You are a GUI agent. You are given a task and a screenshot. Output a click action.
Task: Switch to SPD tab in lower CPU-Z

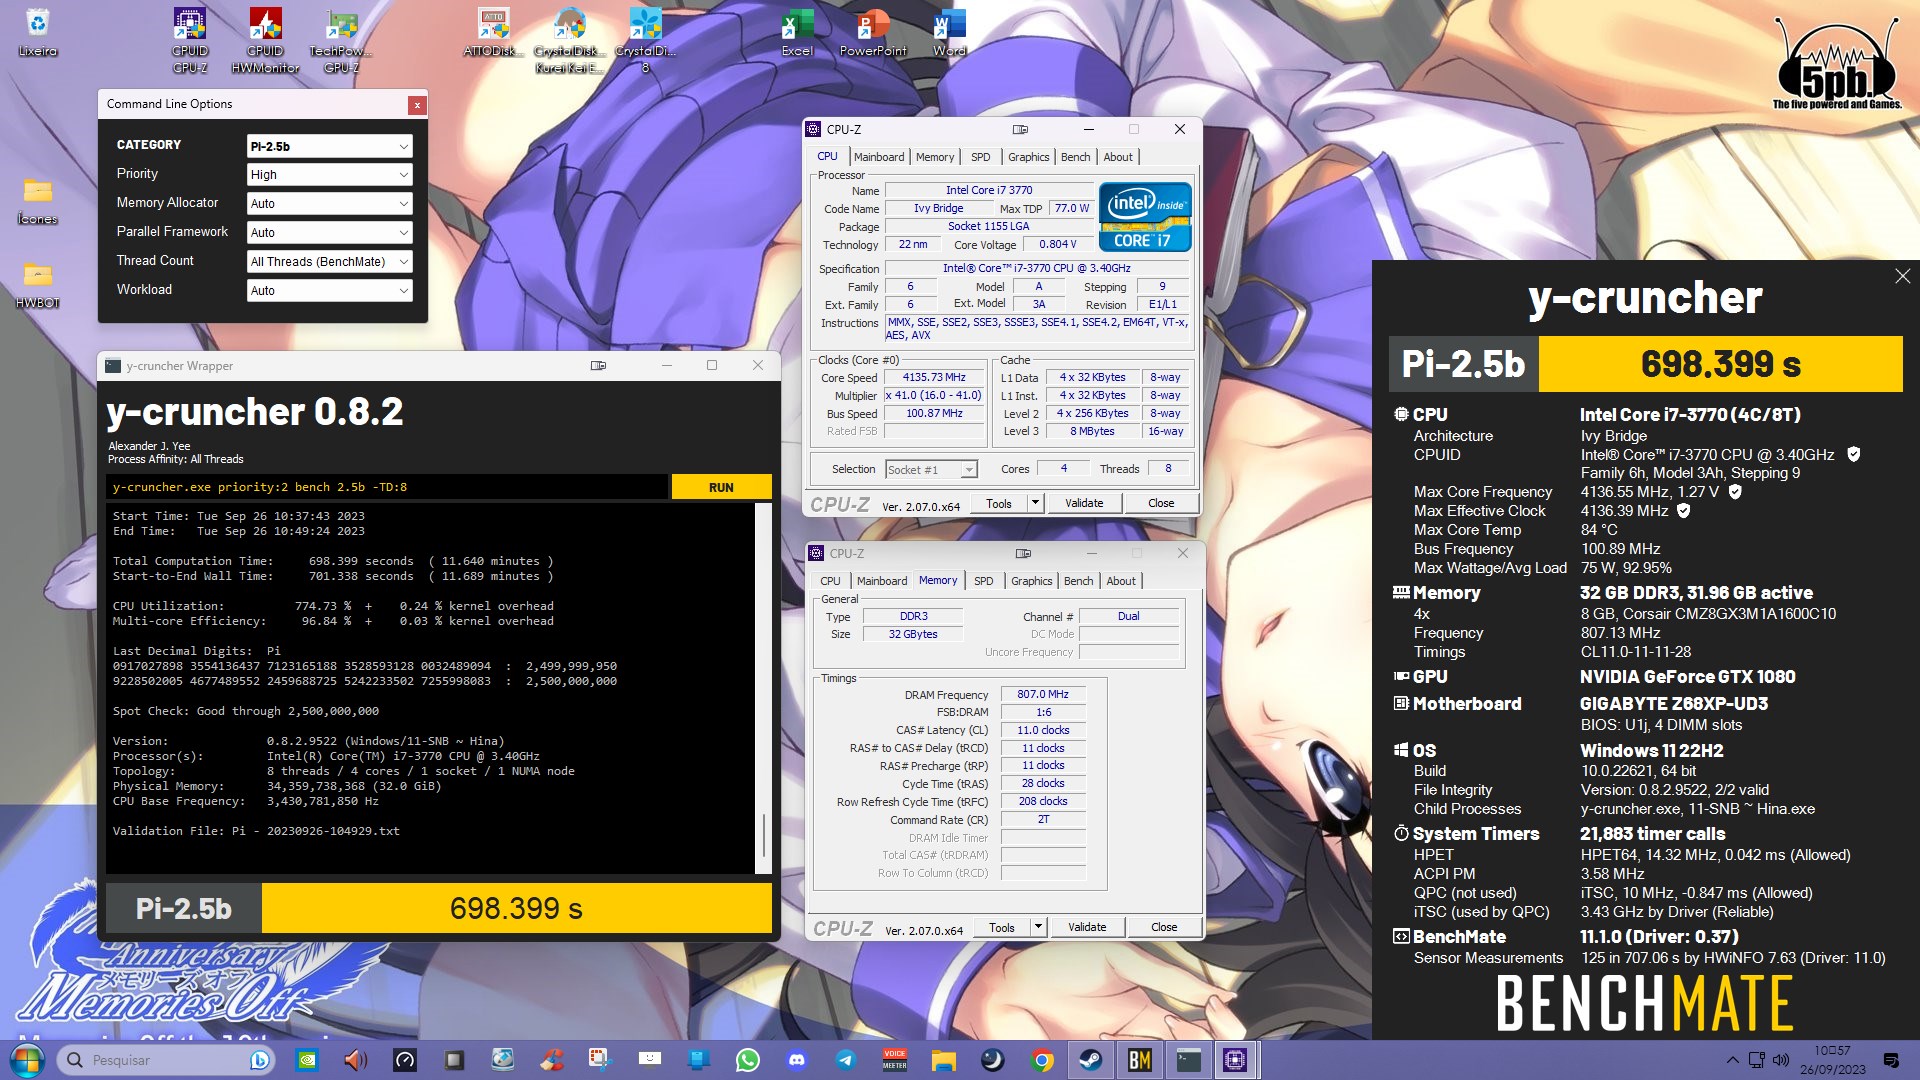click(984, 581)
